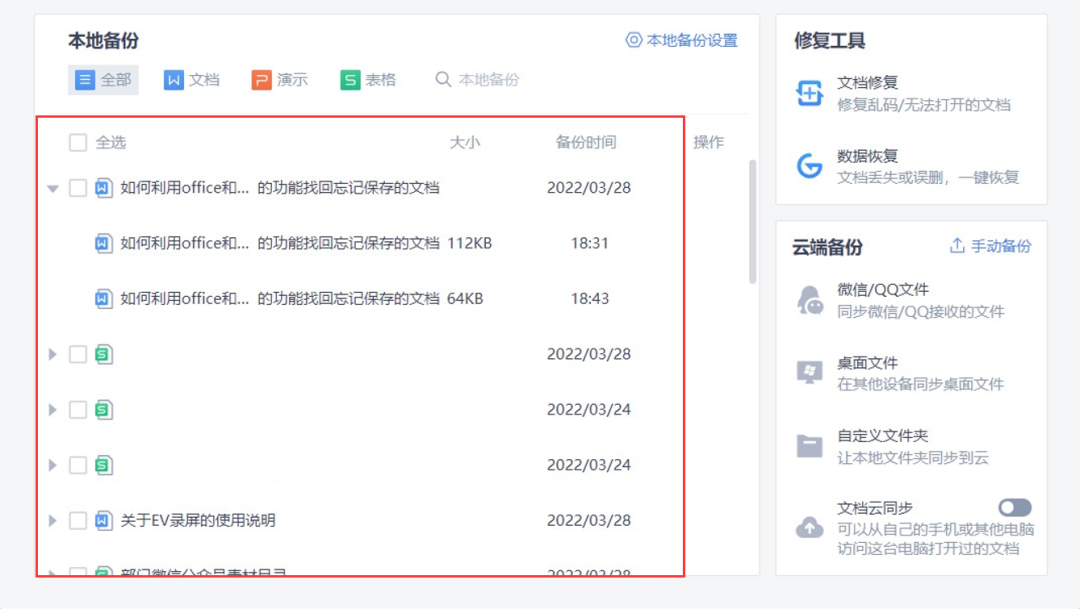The image size is (1080, 609).
Task: Switch to the 文档 filter tab
Action: coord(191,80)
